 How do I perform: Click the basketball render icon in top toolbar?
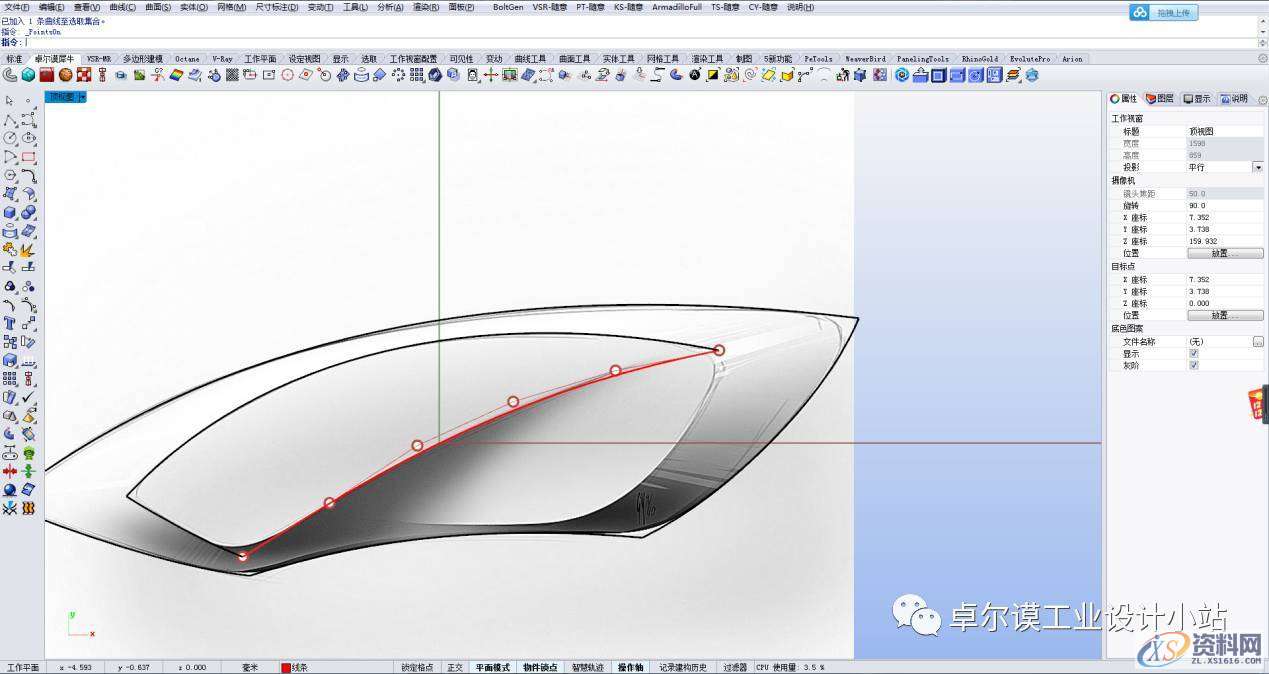click(x=65, y=75)
